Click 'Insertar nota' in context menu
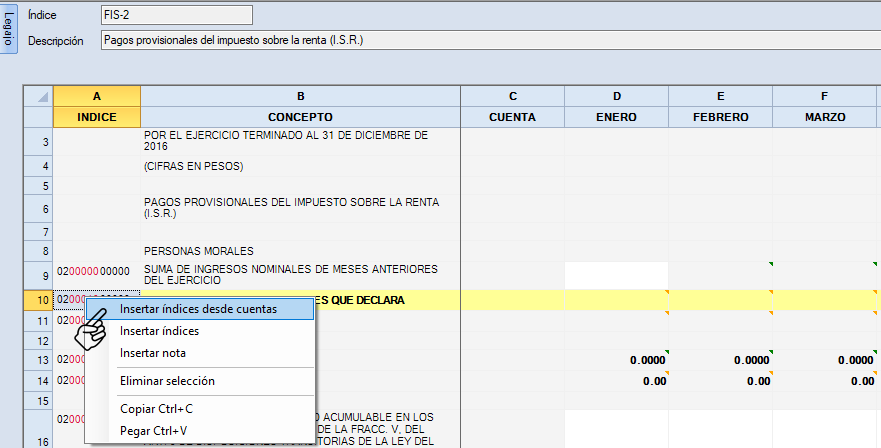This screenshot has width=881, height=448. (x=152, y=353)
